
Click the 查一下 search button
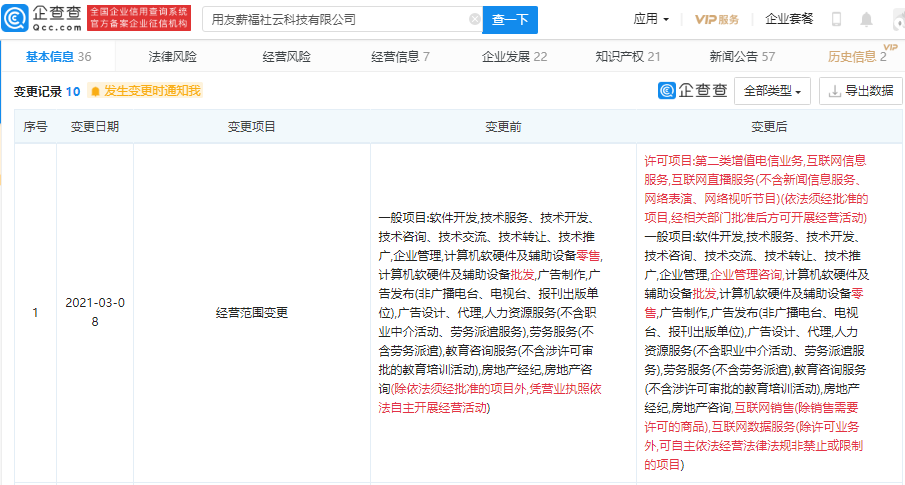click(510, 20)
